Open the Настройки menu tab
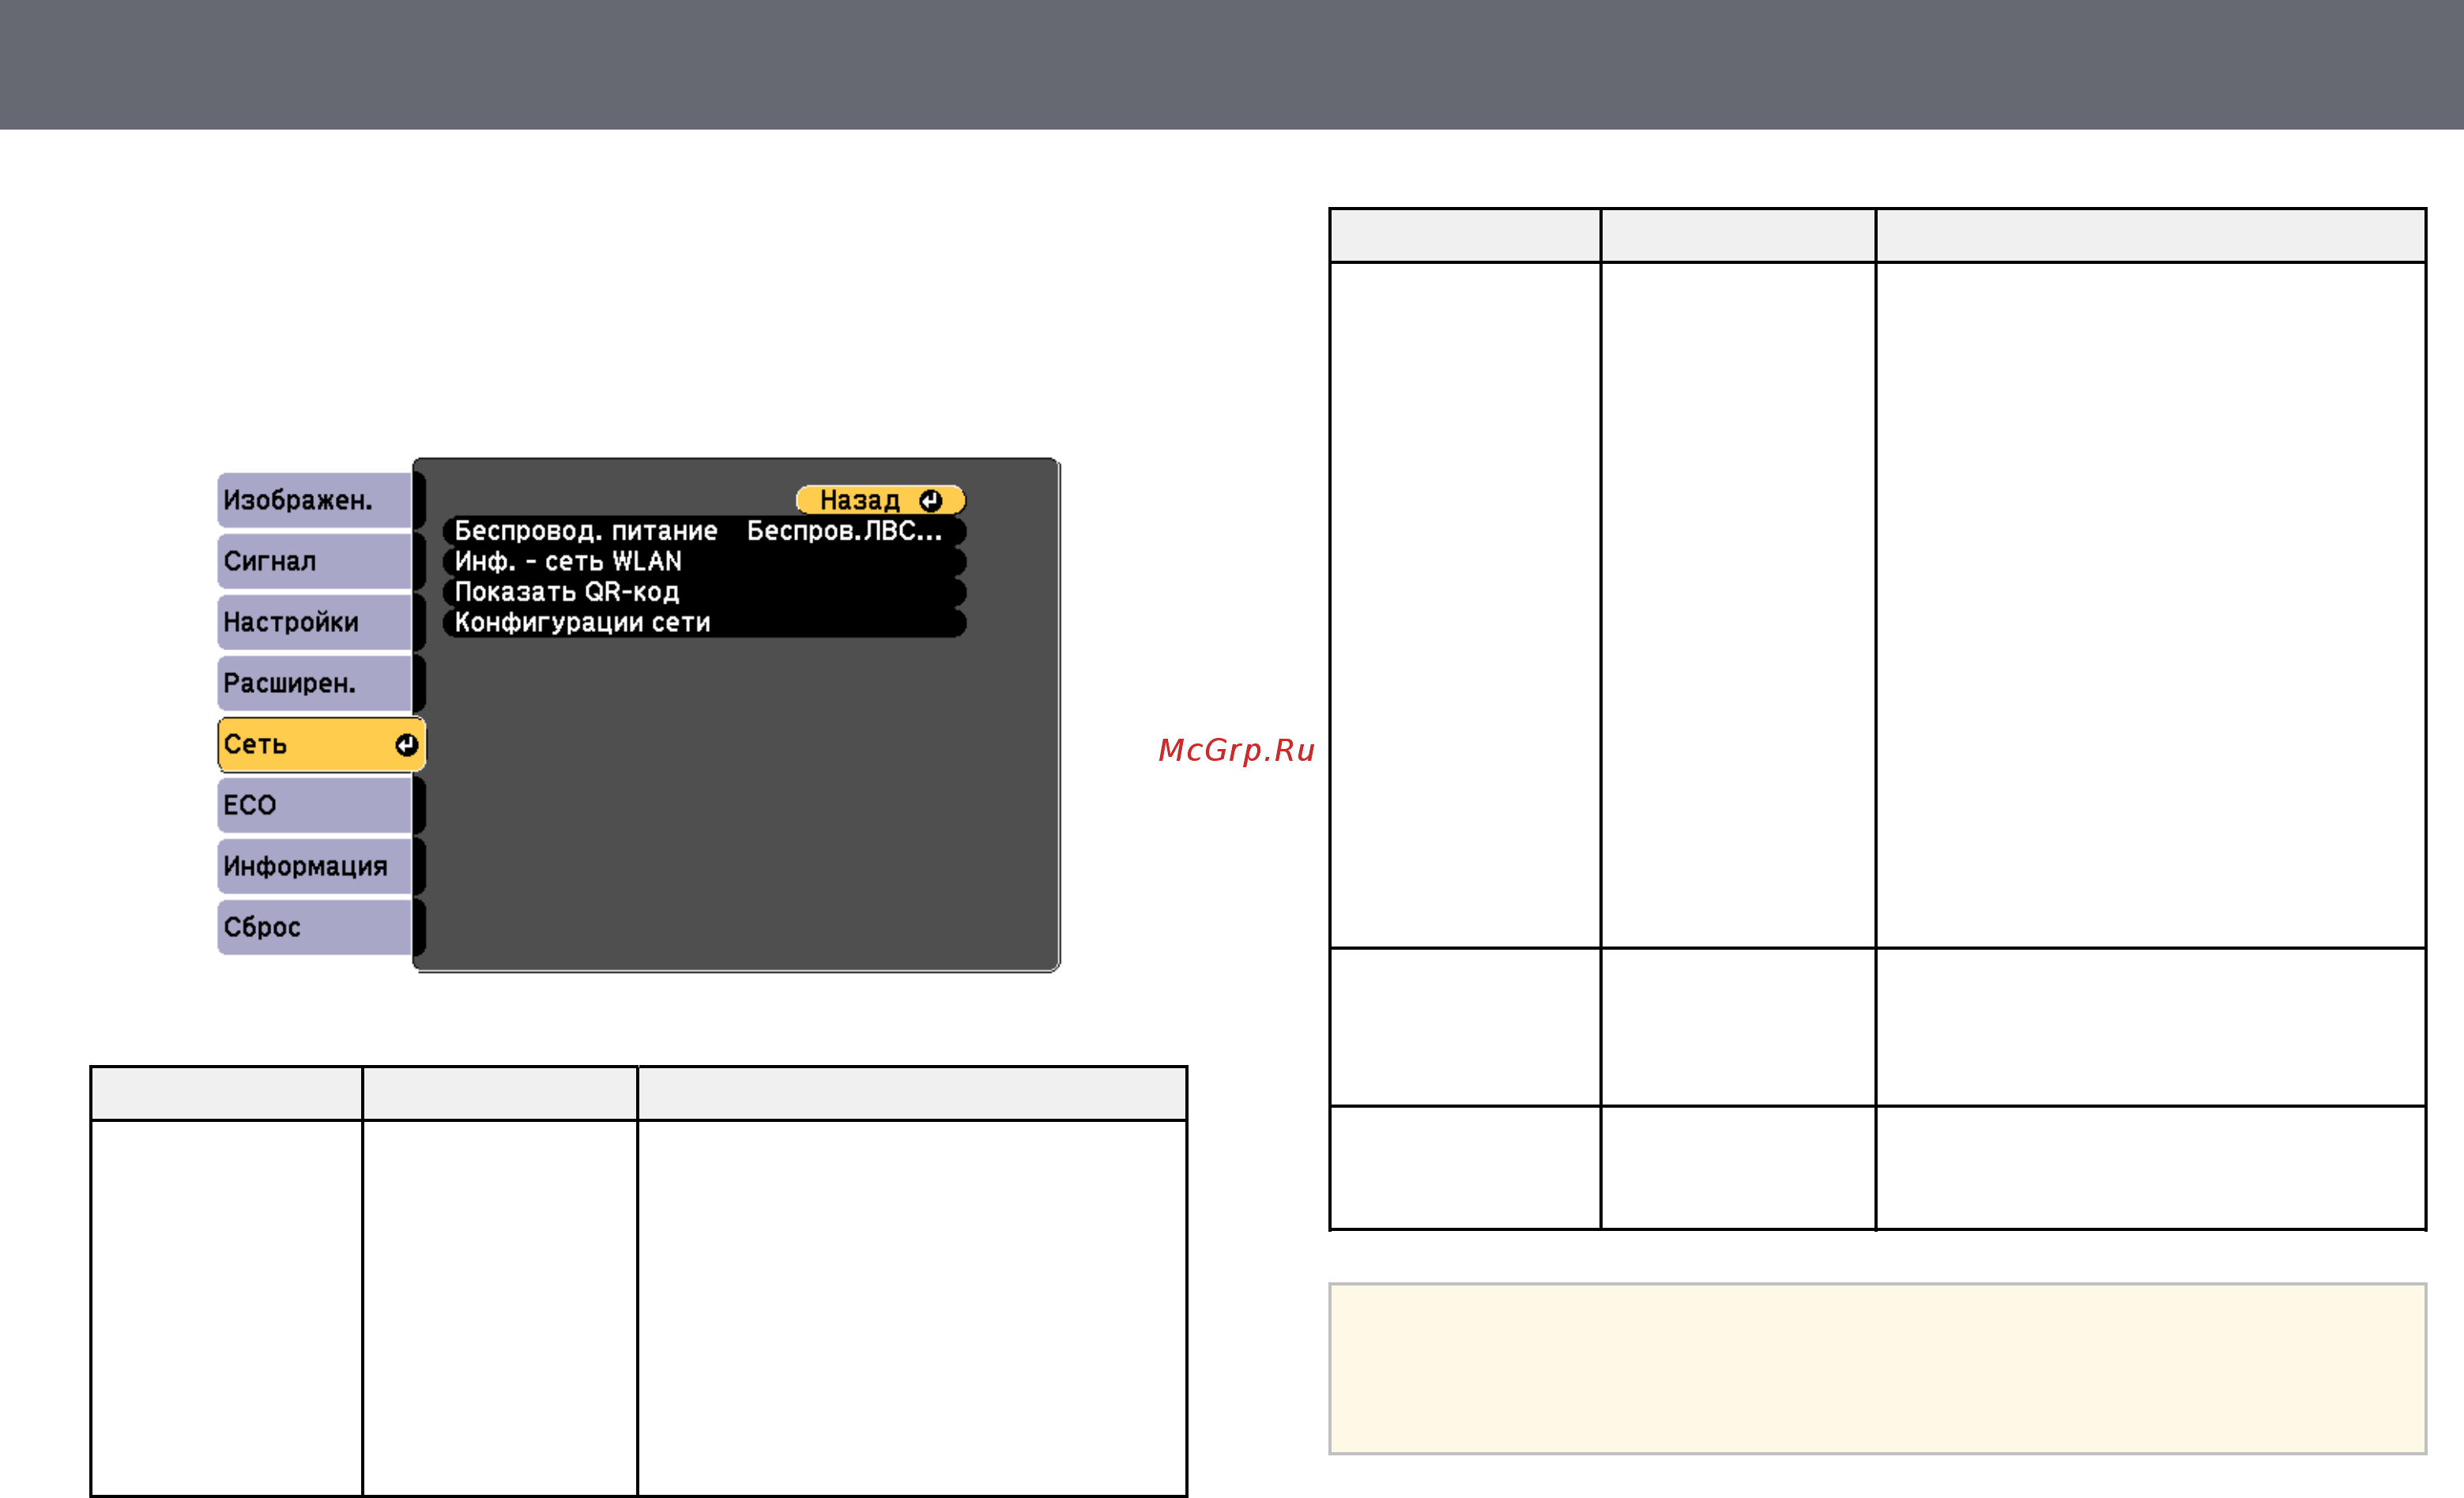 tap(316, 622)
